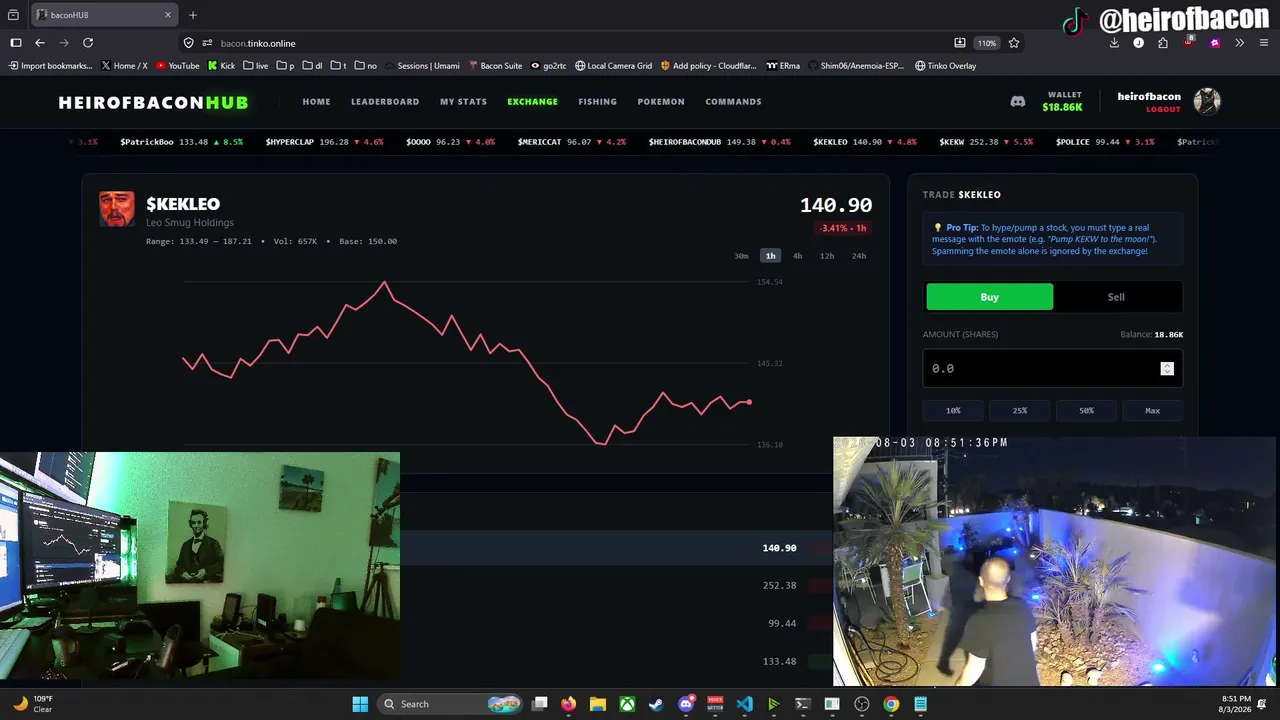Image resolution: width=1280 pixels, height=720 pixels.
Task: Open Steam from the taskbar
Action: [x=656, y=704]
